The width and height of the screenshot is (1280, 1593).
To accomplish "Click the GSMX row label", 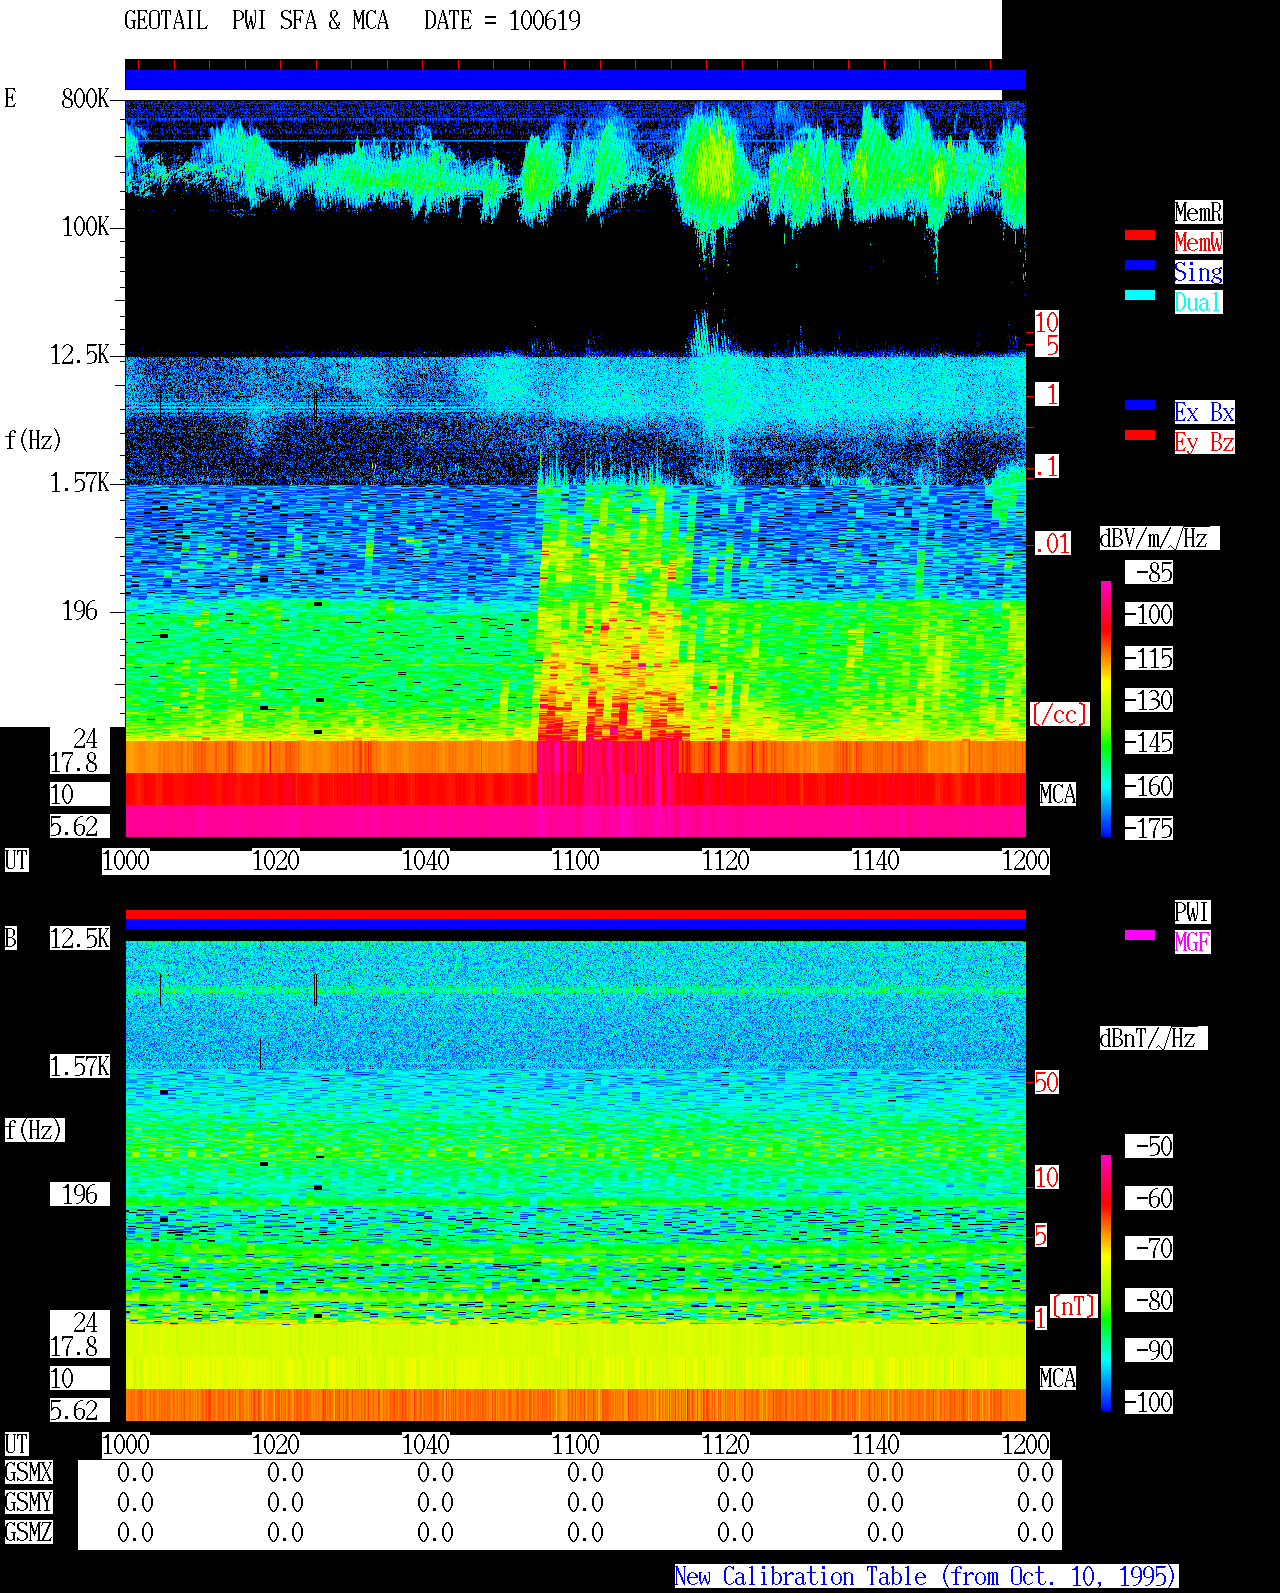I will click(x=29, y=1473).
